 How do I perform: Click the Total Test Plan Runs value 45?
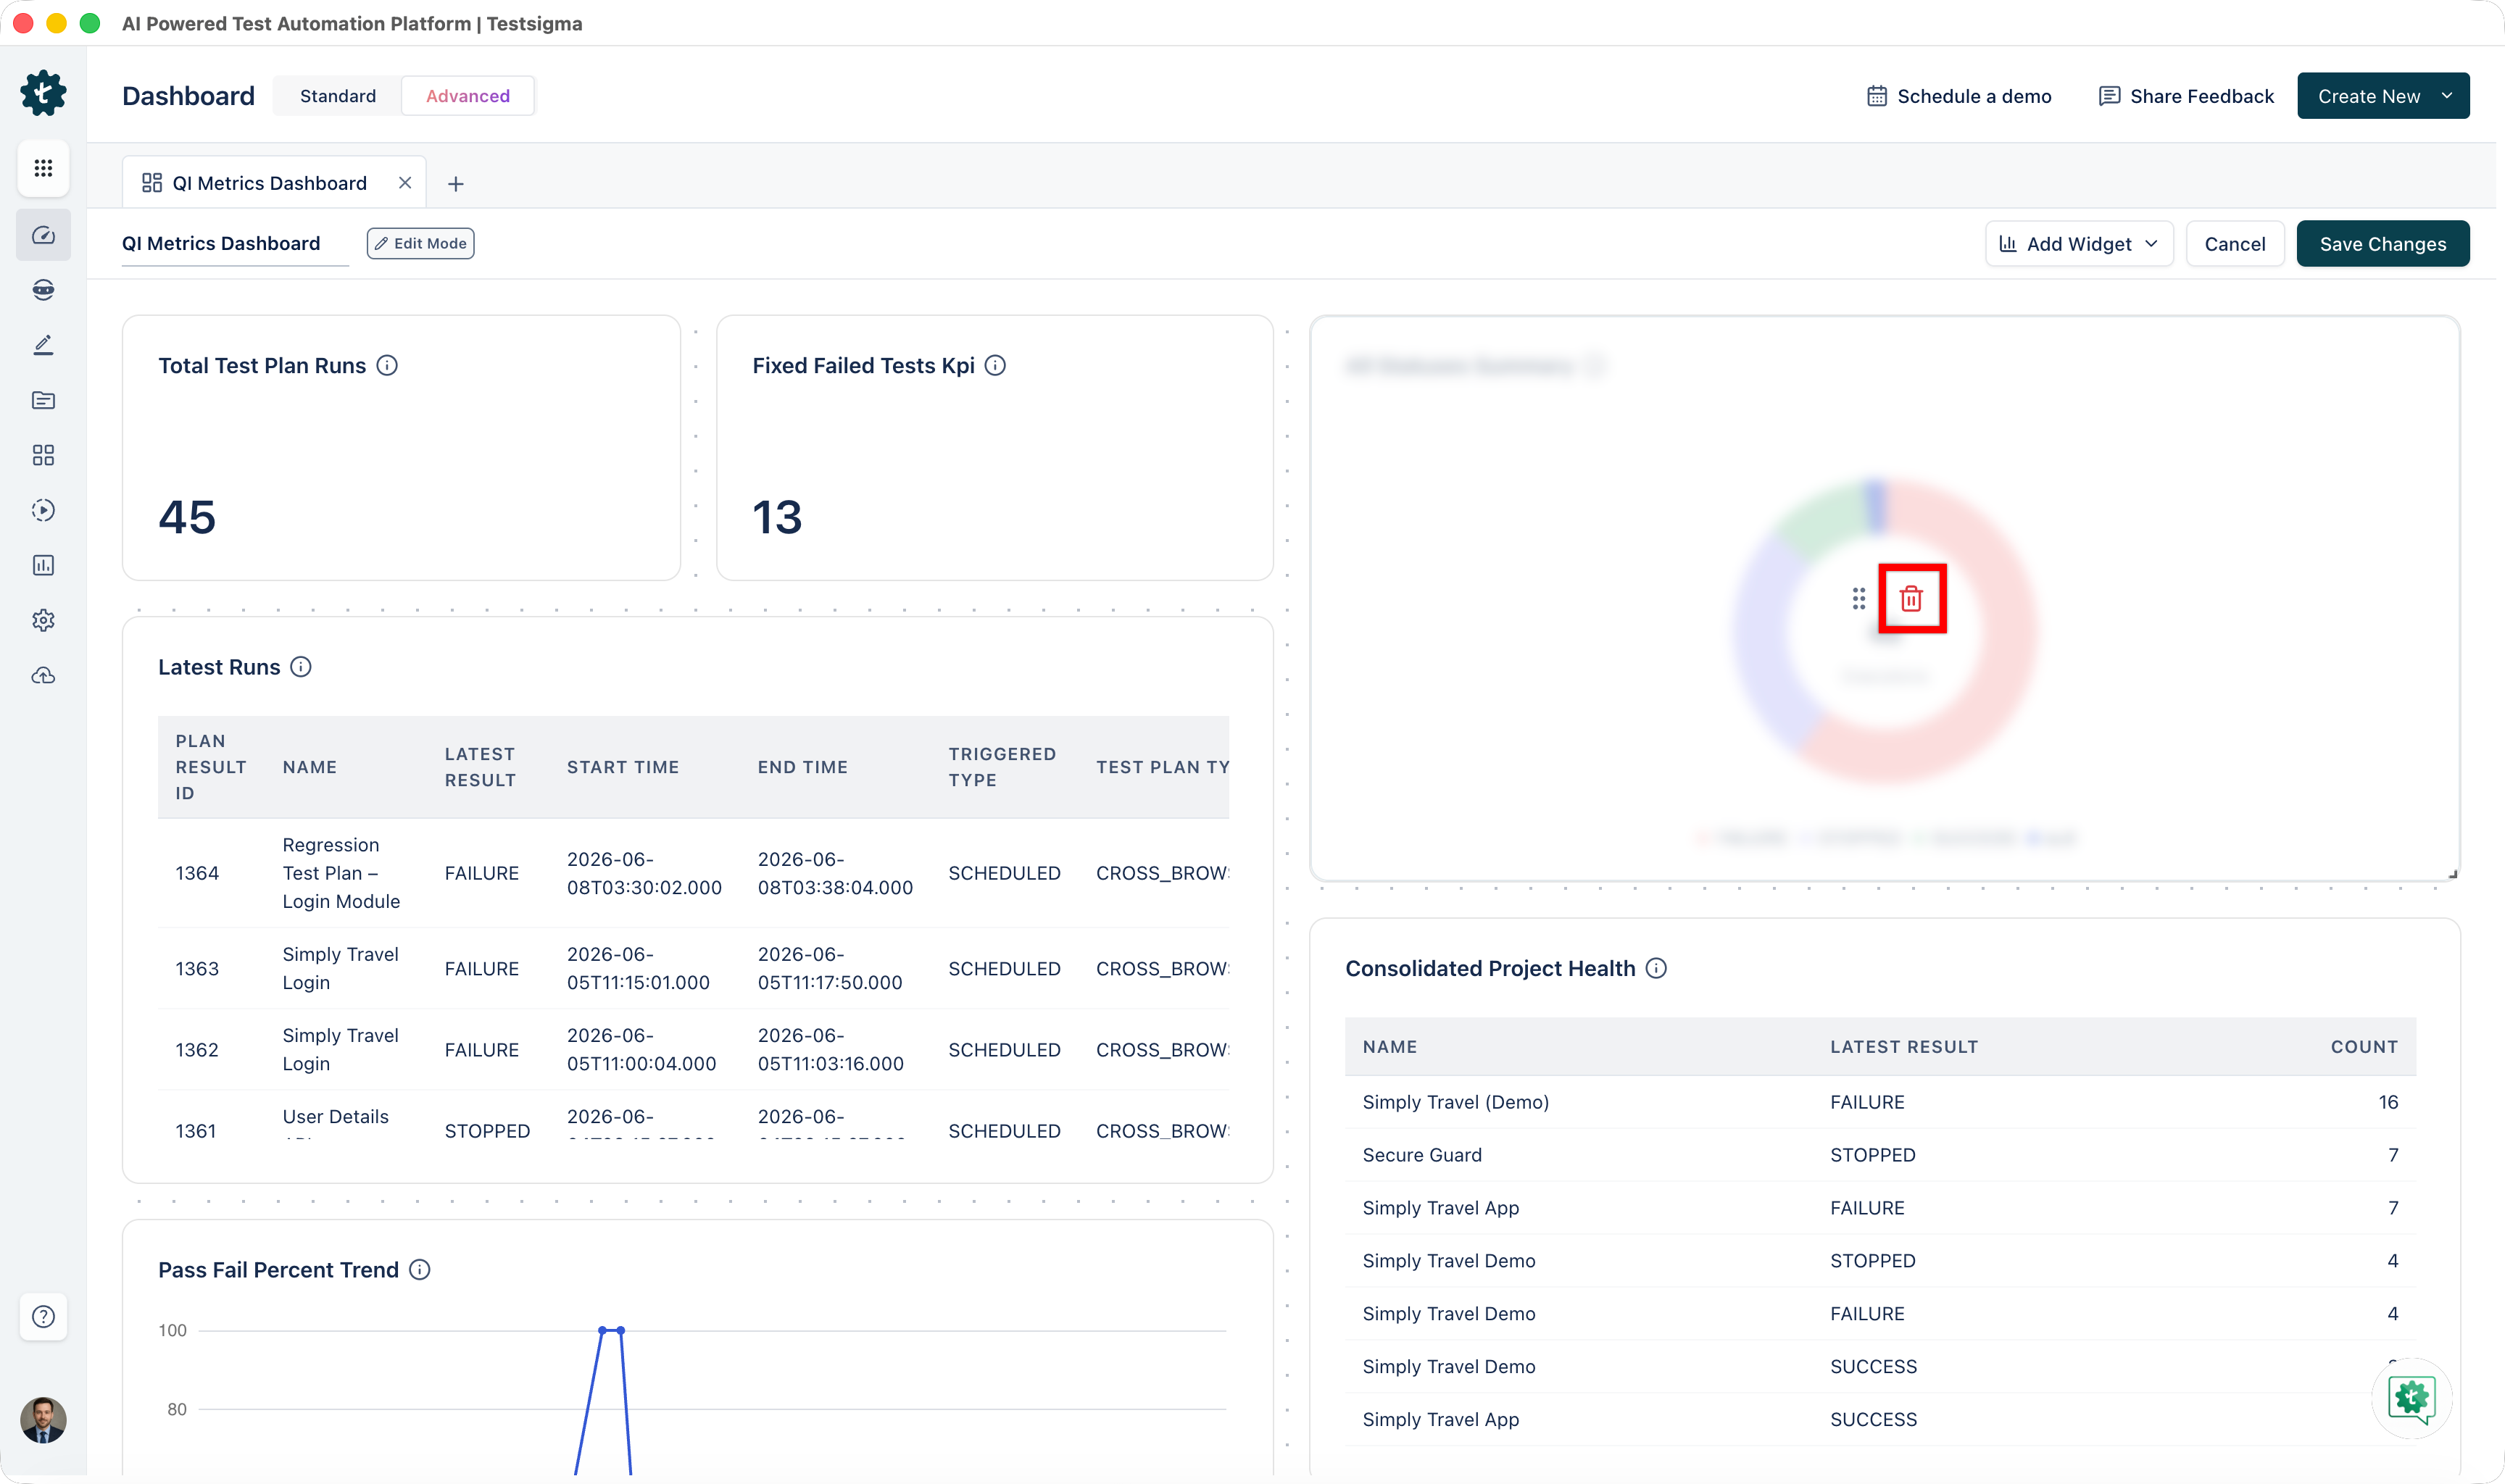(x=187, y=517)
